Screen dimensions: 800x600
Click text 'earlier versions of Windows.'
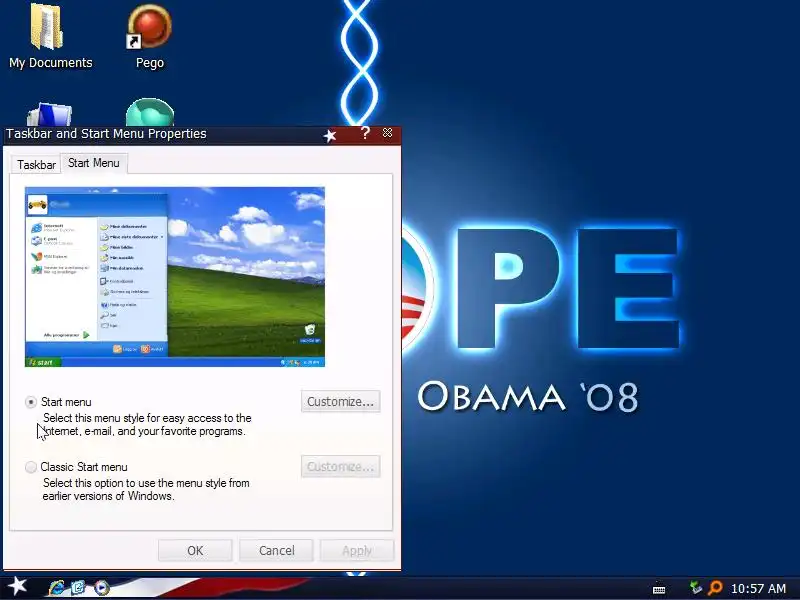click(108, 496)
